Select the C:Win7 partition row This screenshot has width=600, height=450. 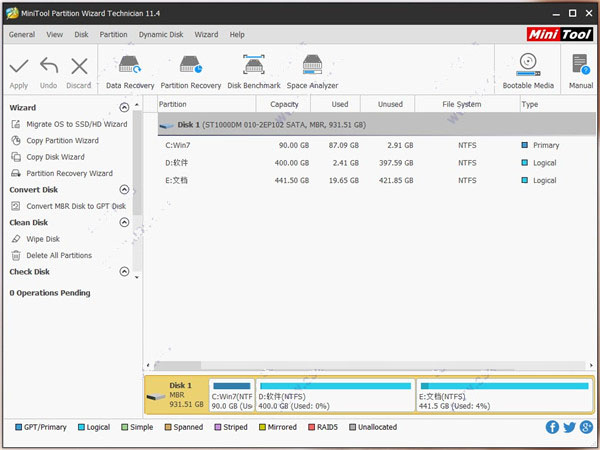[377, 145]
